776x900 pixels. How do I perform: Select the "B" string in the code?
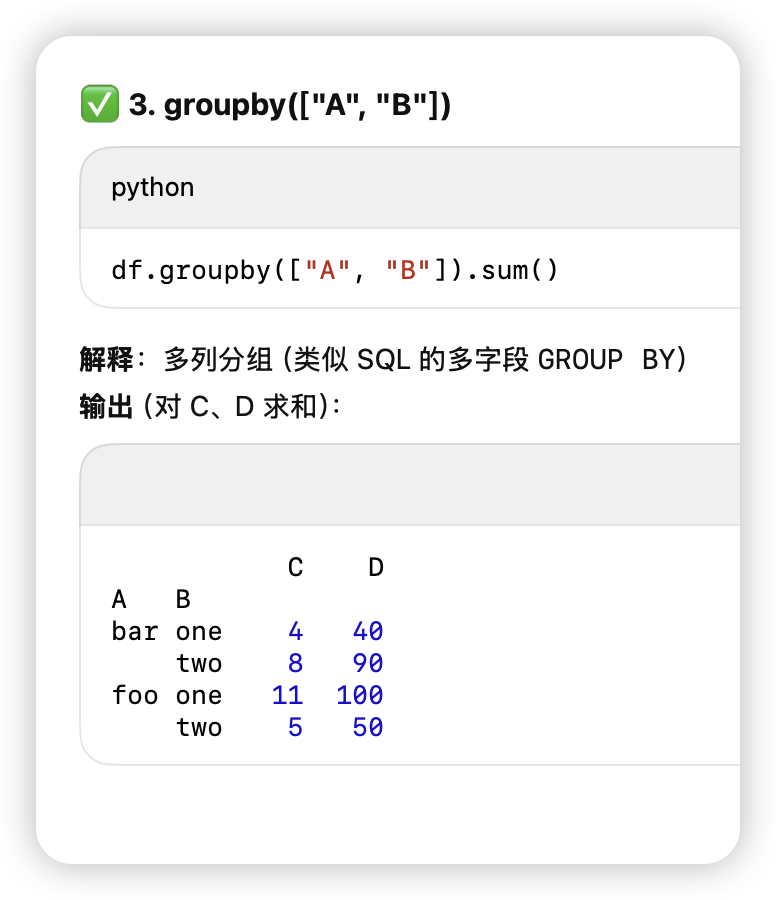(408, 270)
